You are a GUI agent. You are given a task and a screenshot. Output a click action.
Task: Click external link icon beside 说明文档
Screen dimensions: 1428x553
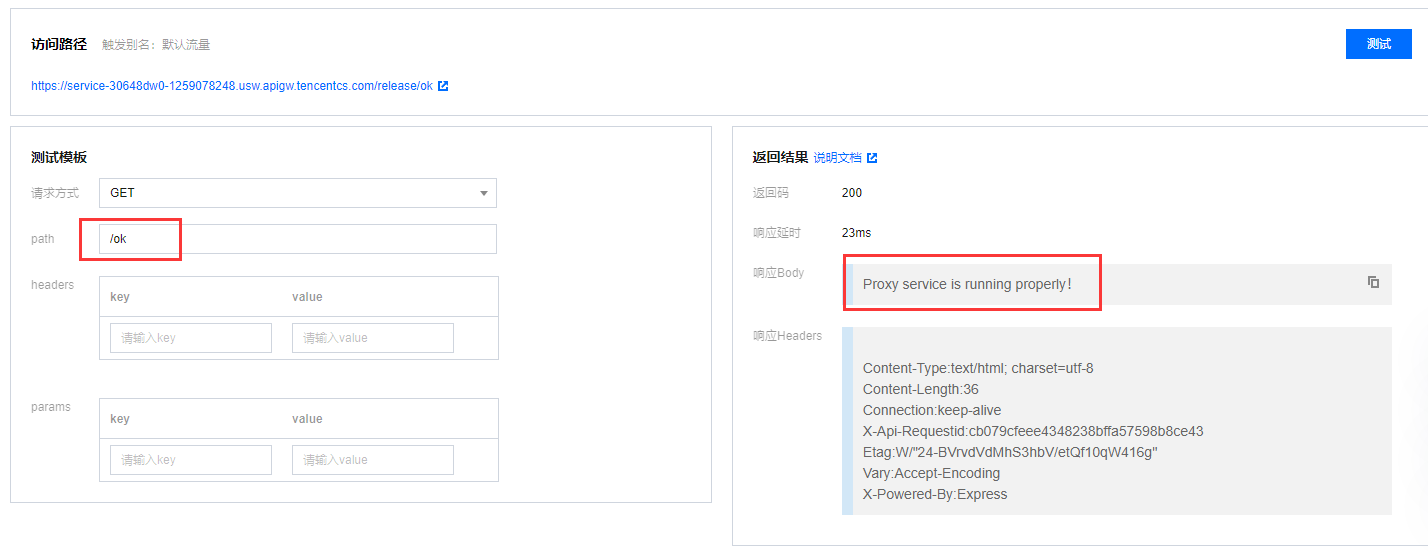click(x=872, y=158)
